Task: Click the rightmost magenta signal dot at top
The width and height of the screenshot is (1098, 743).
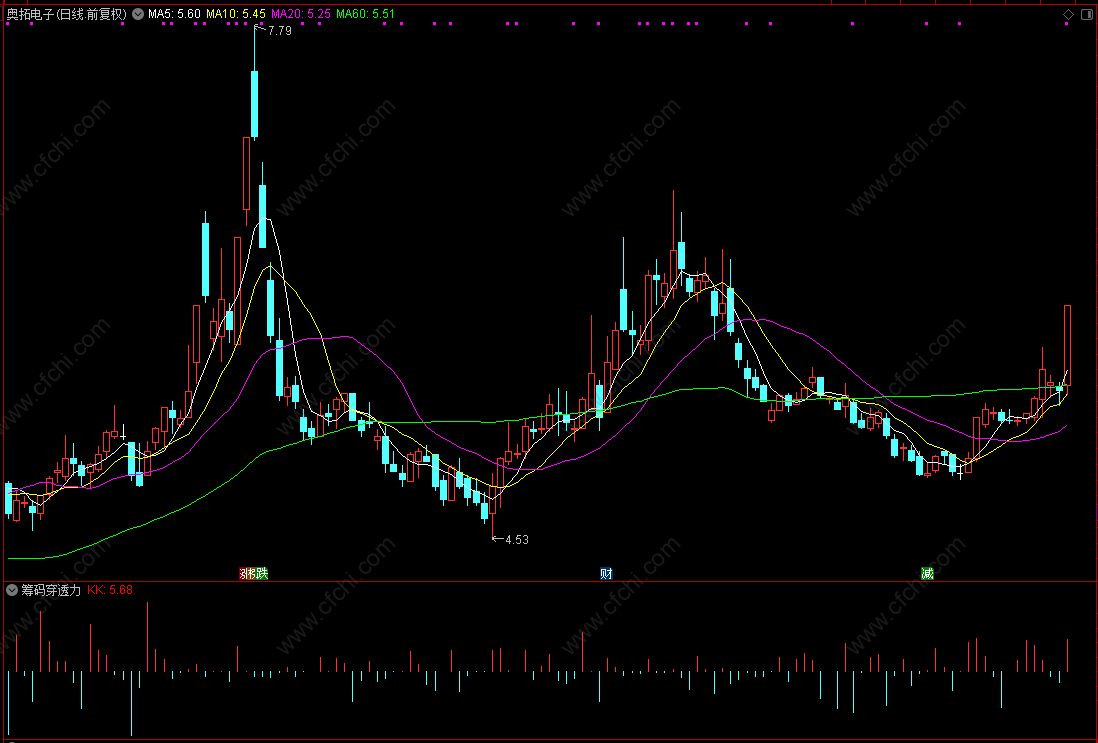Action: (x=1066, y=23)
